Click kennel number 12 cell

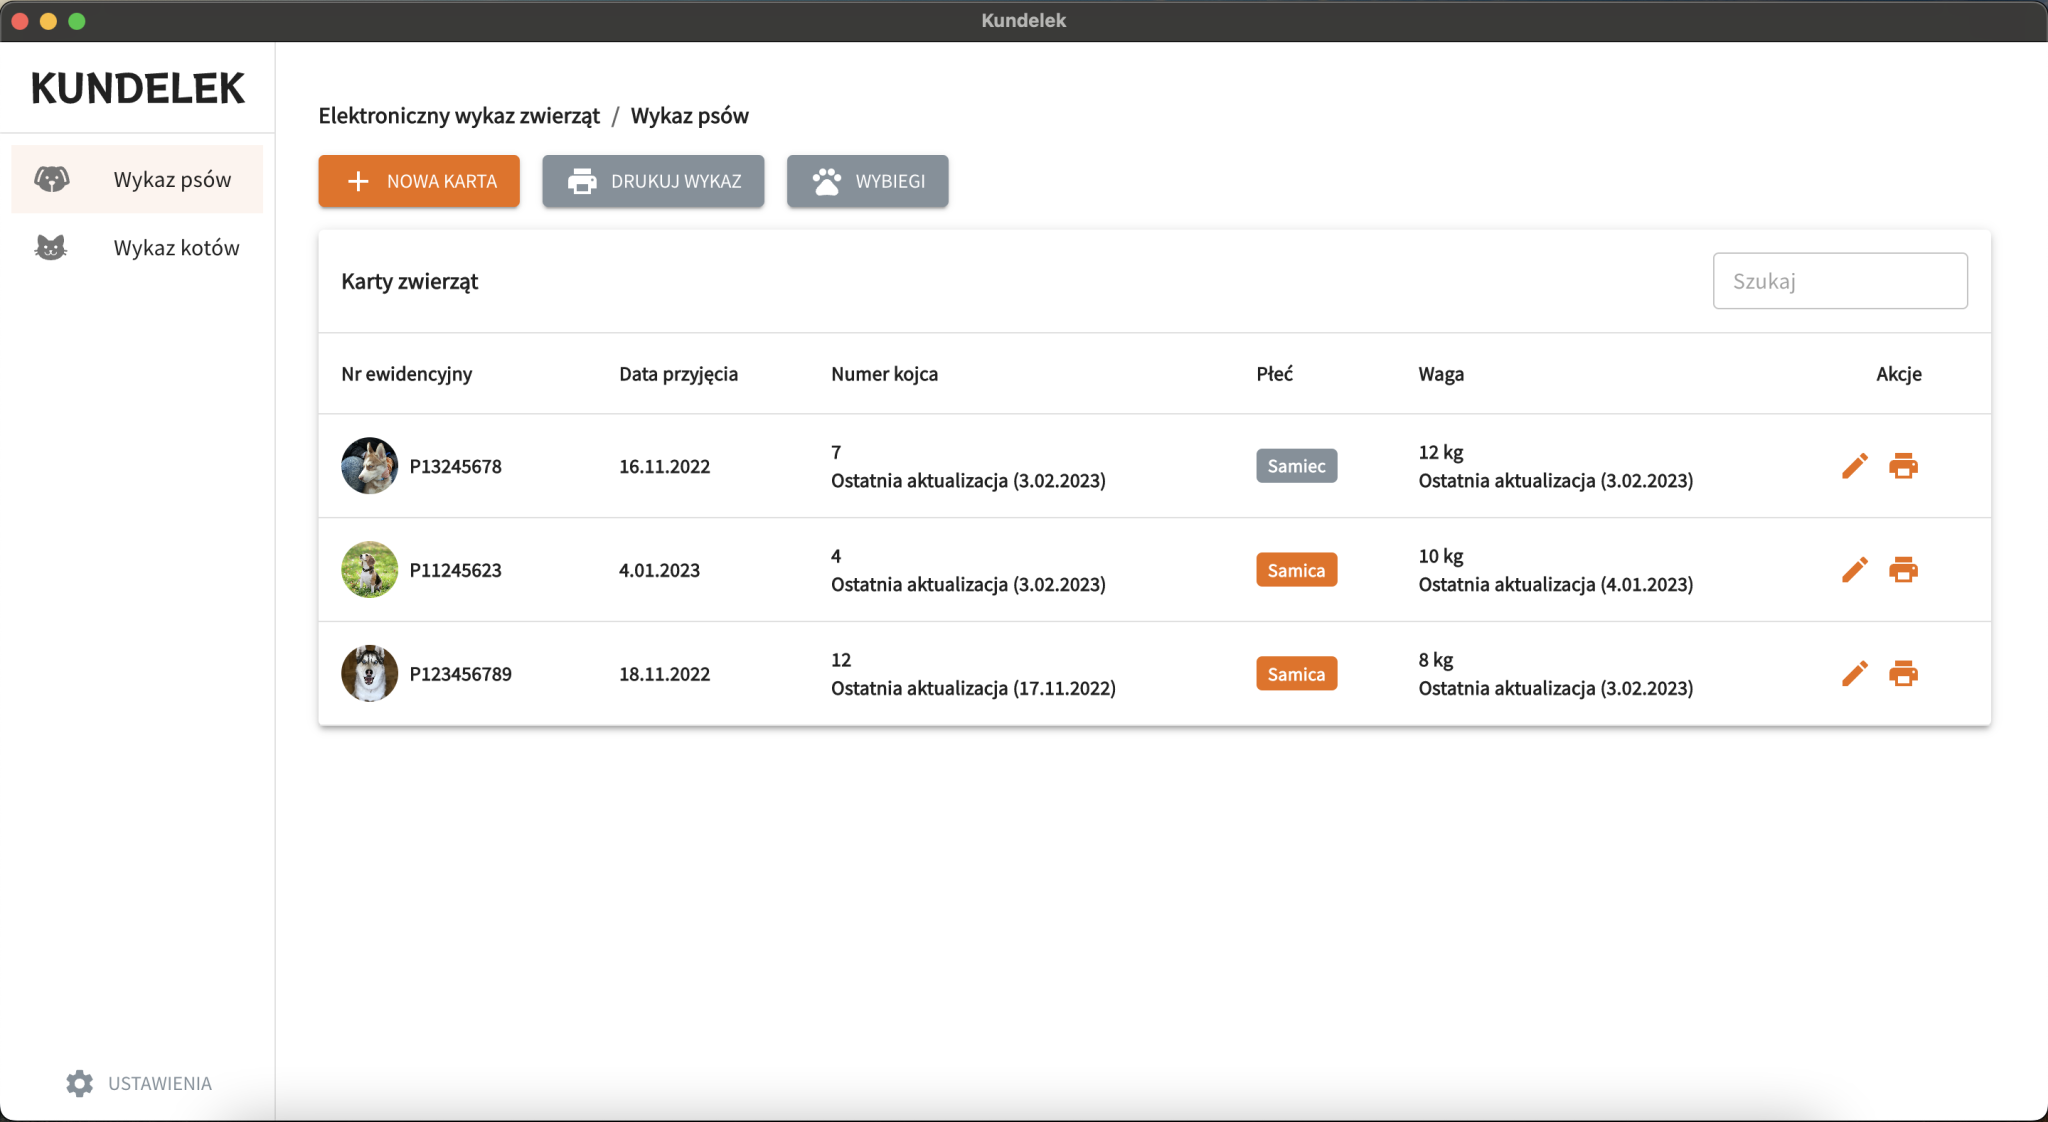pos(841,660)
